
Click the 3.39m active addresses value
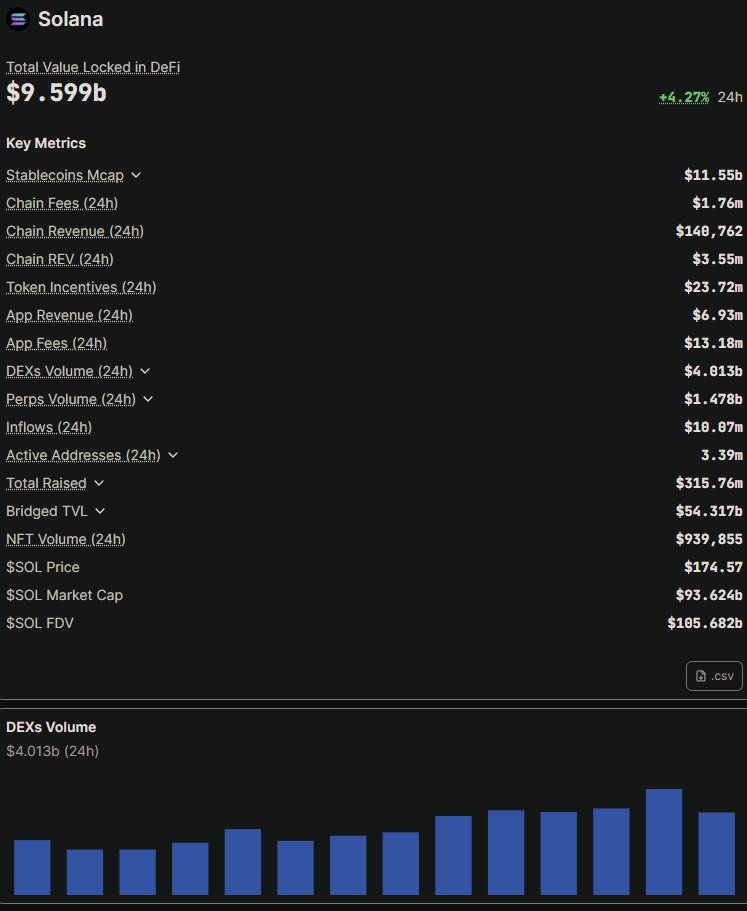tap(721, 455)
